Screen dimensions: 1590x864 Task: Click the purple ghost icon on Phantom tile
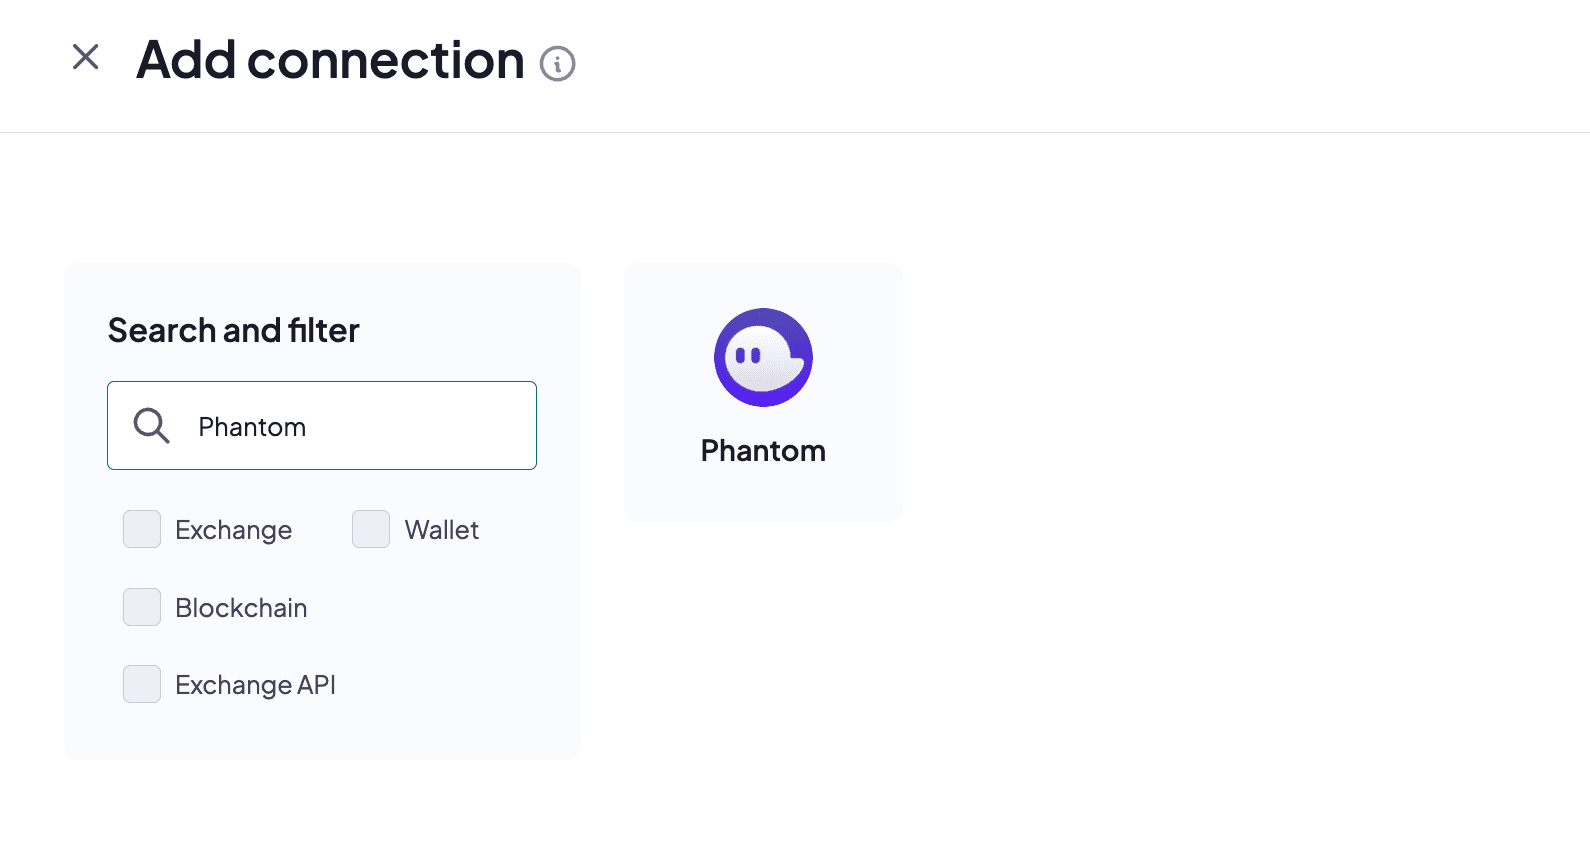(763, 357)
